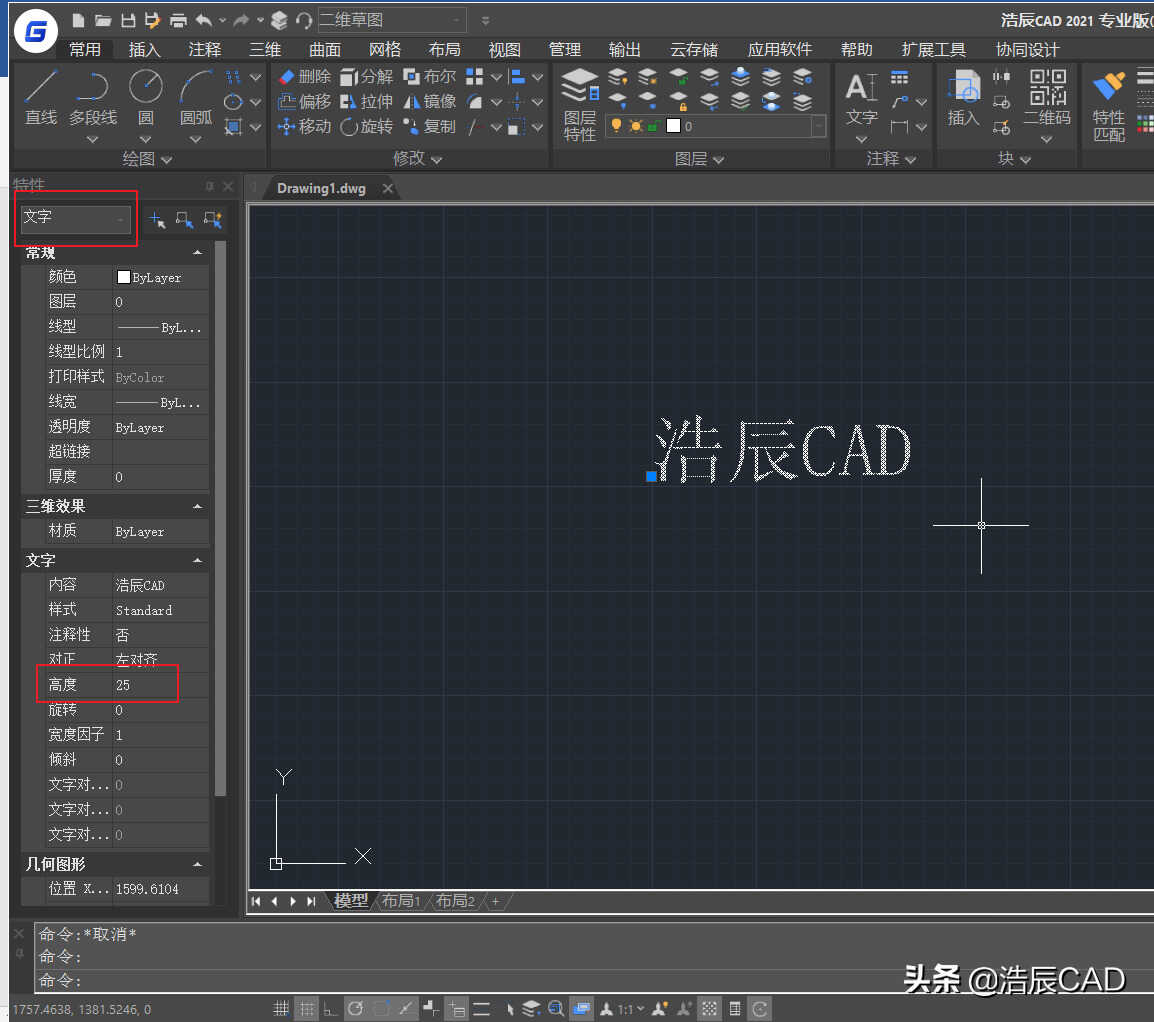Select the Arc (圆弧) tool
Viewport: 1154px width, 1022px height.
coord(196,97)
